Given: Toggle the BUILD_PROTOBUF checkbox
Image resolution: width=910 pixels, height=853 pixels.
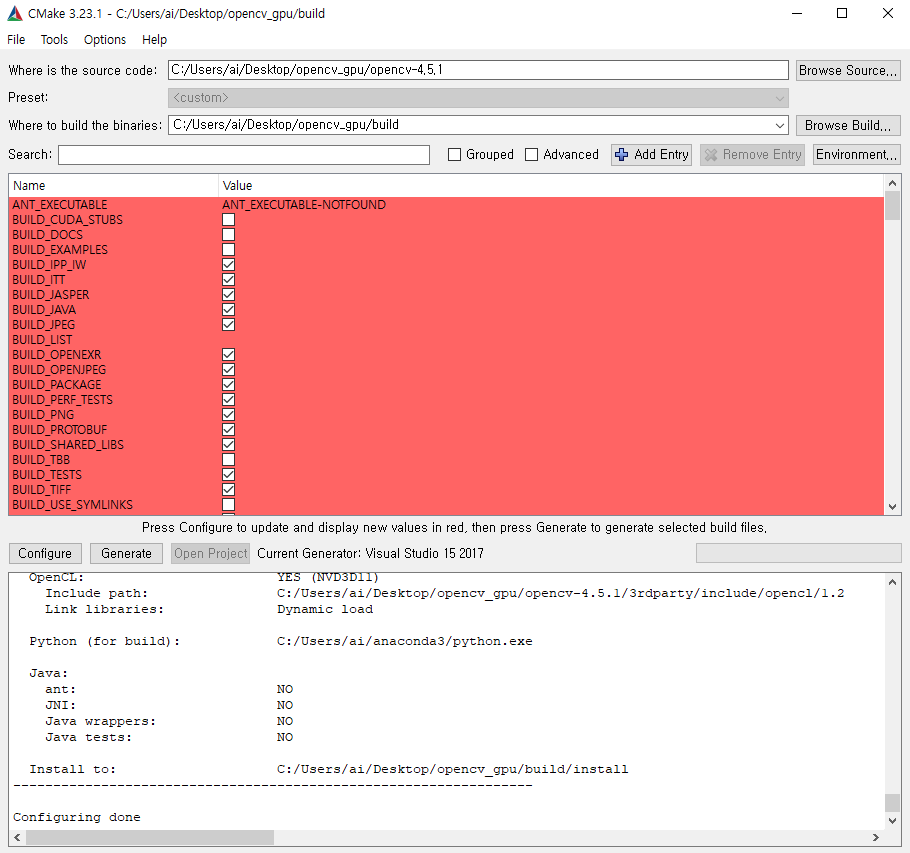Looking at the screenshot, I should [x=229, y=429].
